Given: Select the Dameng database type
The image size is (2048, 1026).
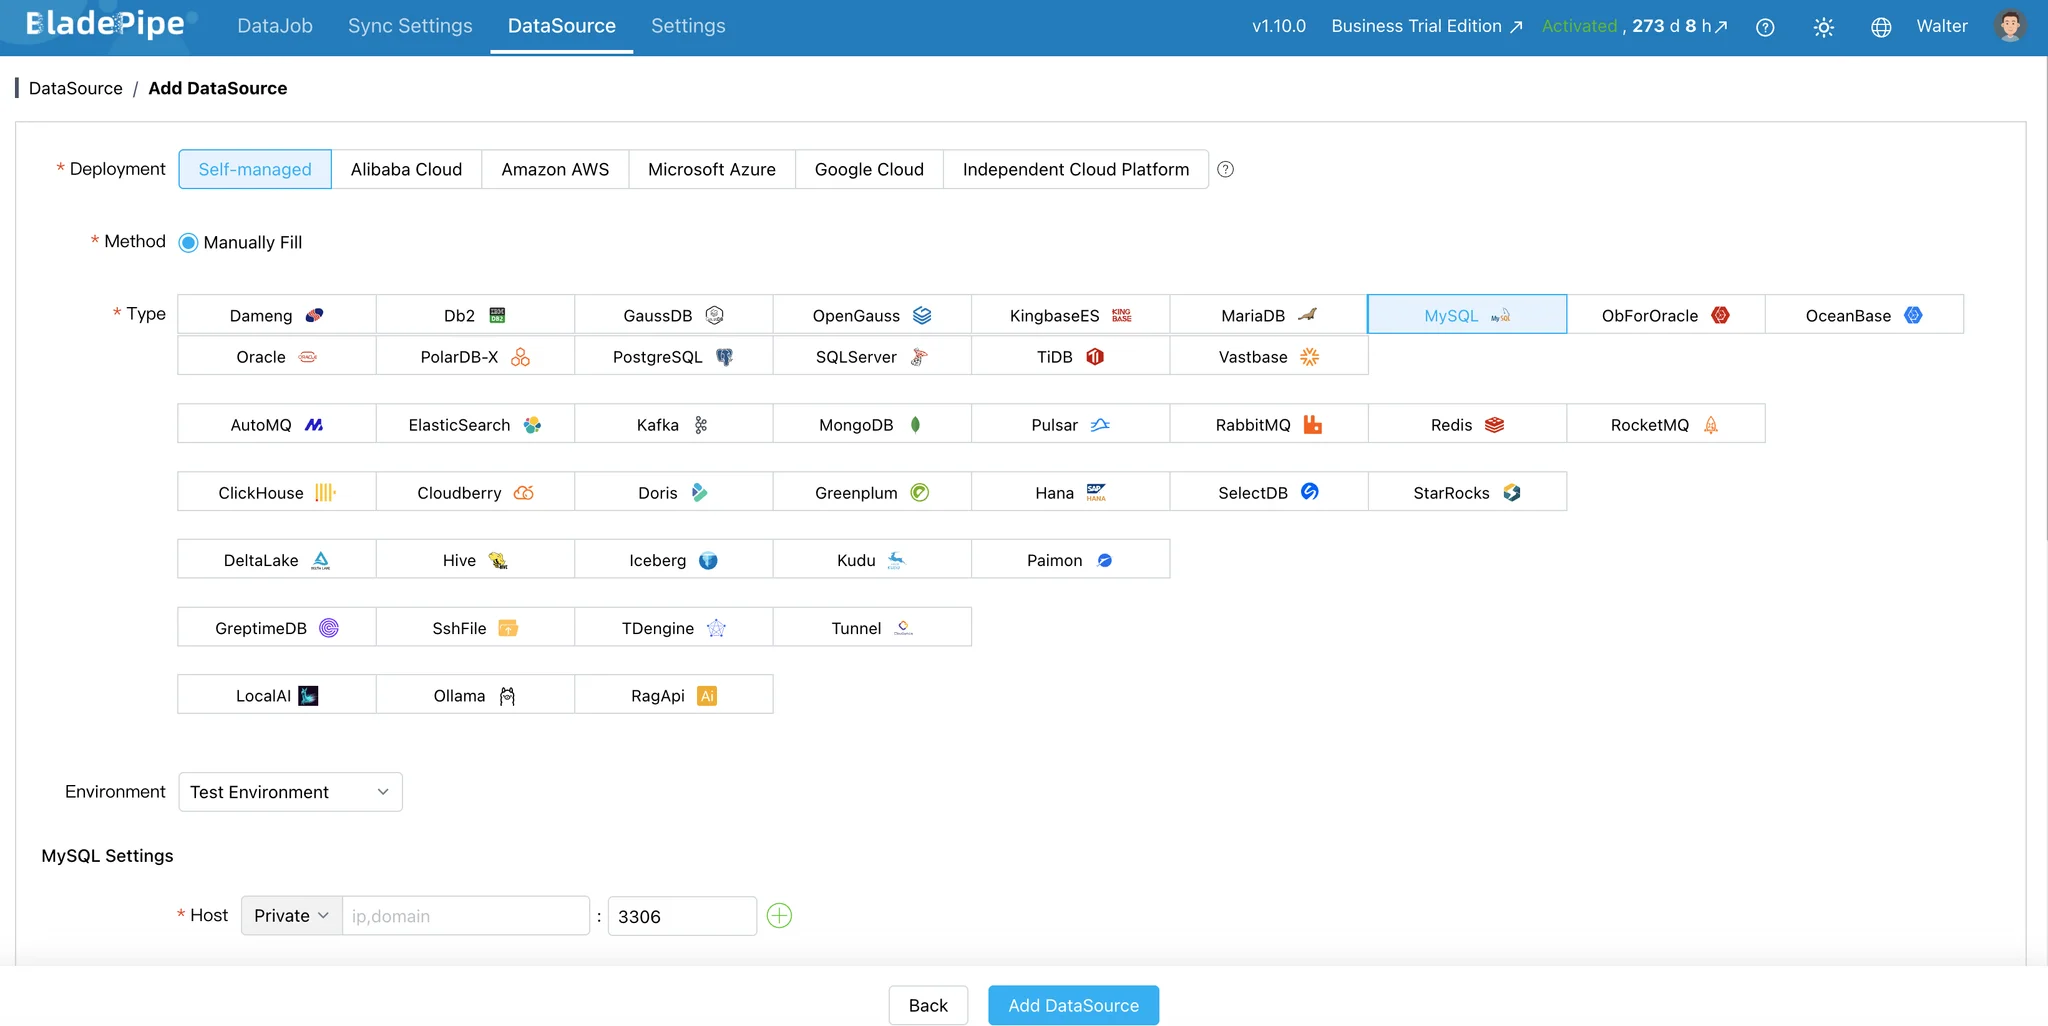Looking at the screenshot, I should click(x=277, y=315).
